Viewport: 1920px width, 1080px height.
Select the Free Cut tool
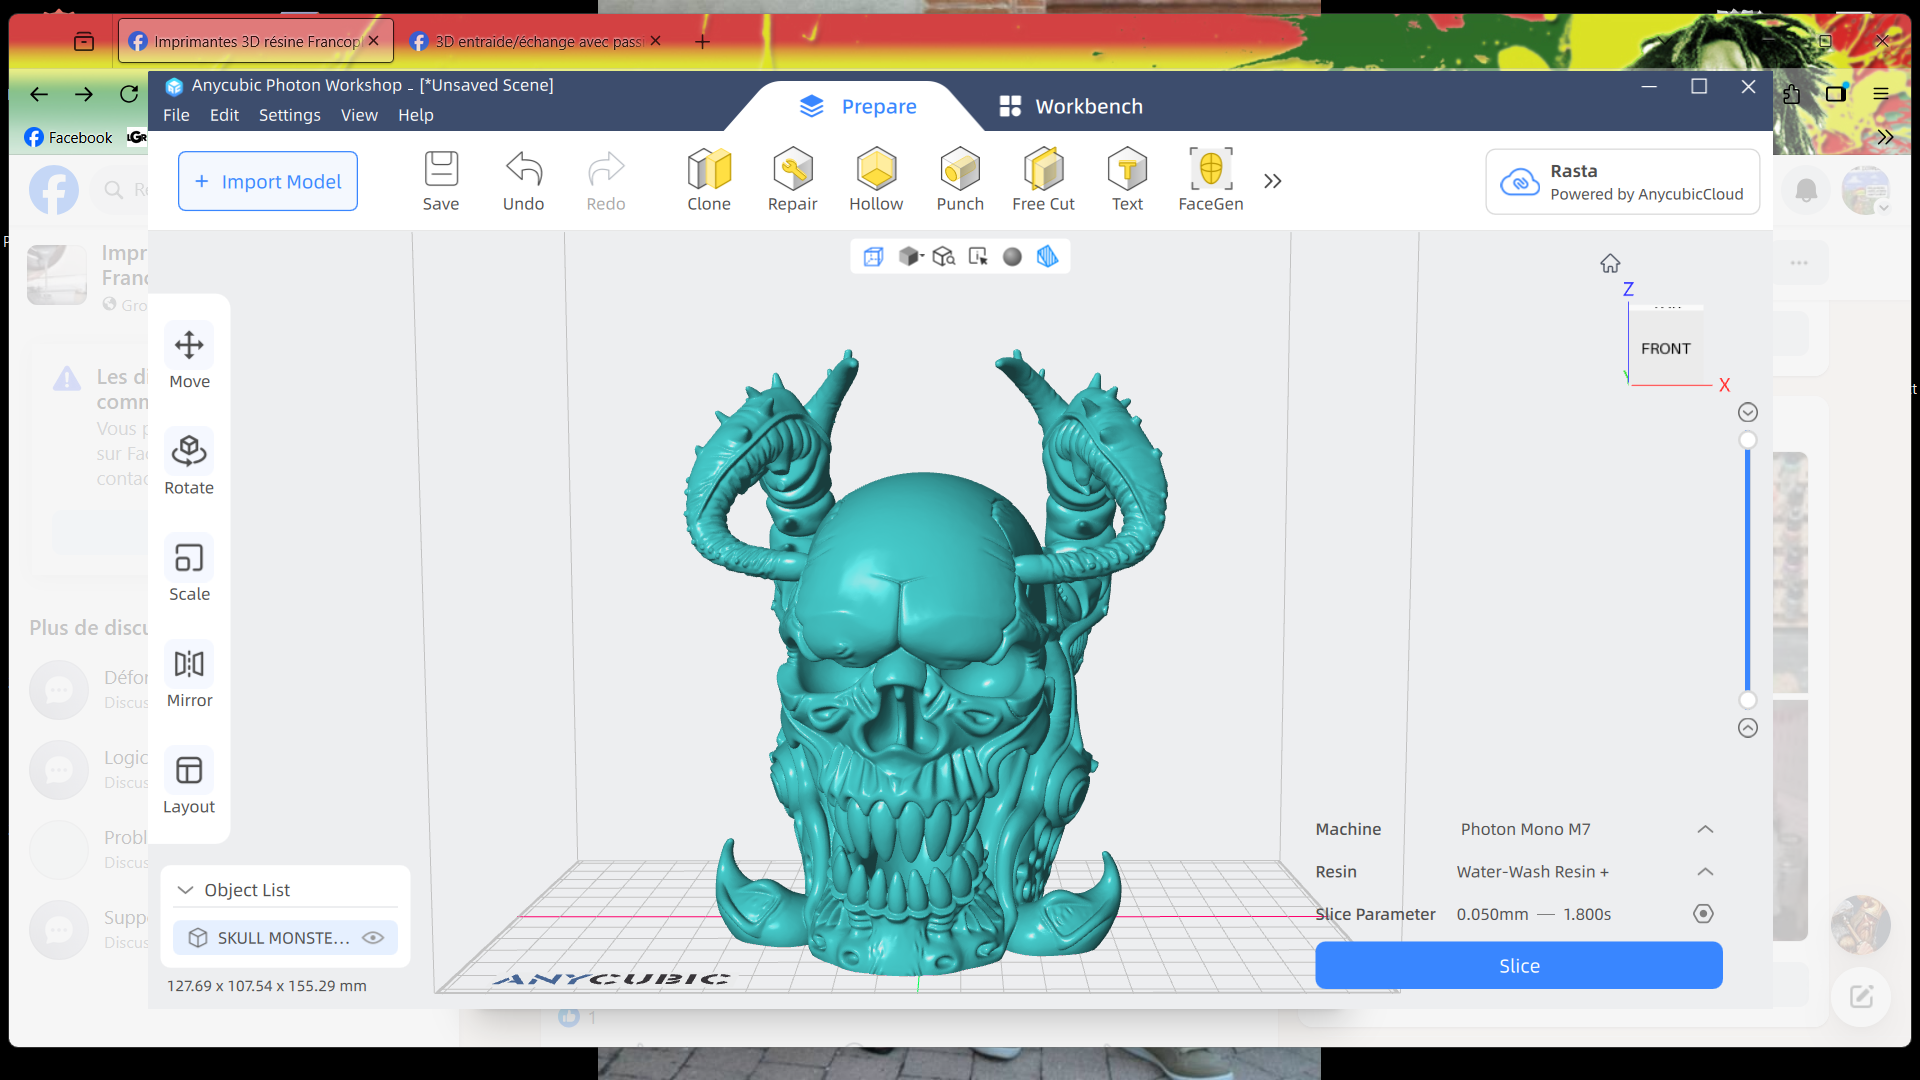1043,180
